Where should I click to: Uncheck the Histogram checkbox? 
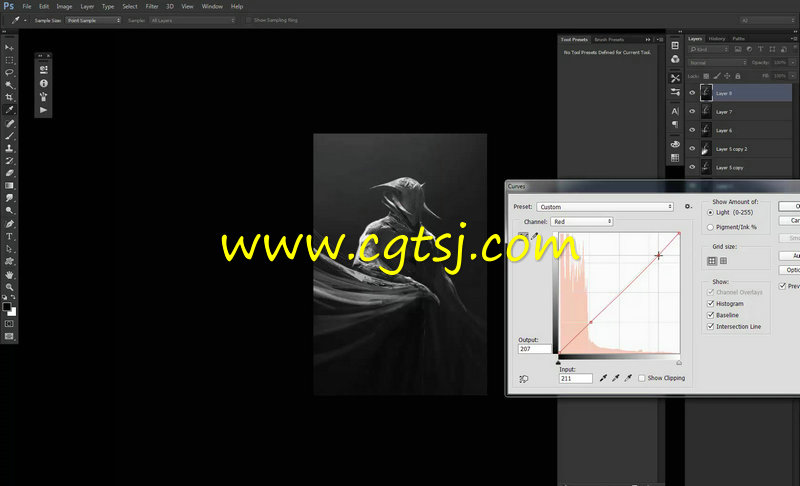(x=710, y=303)
